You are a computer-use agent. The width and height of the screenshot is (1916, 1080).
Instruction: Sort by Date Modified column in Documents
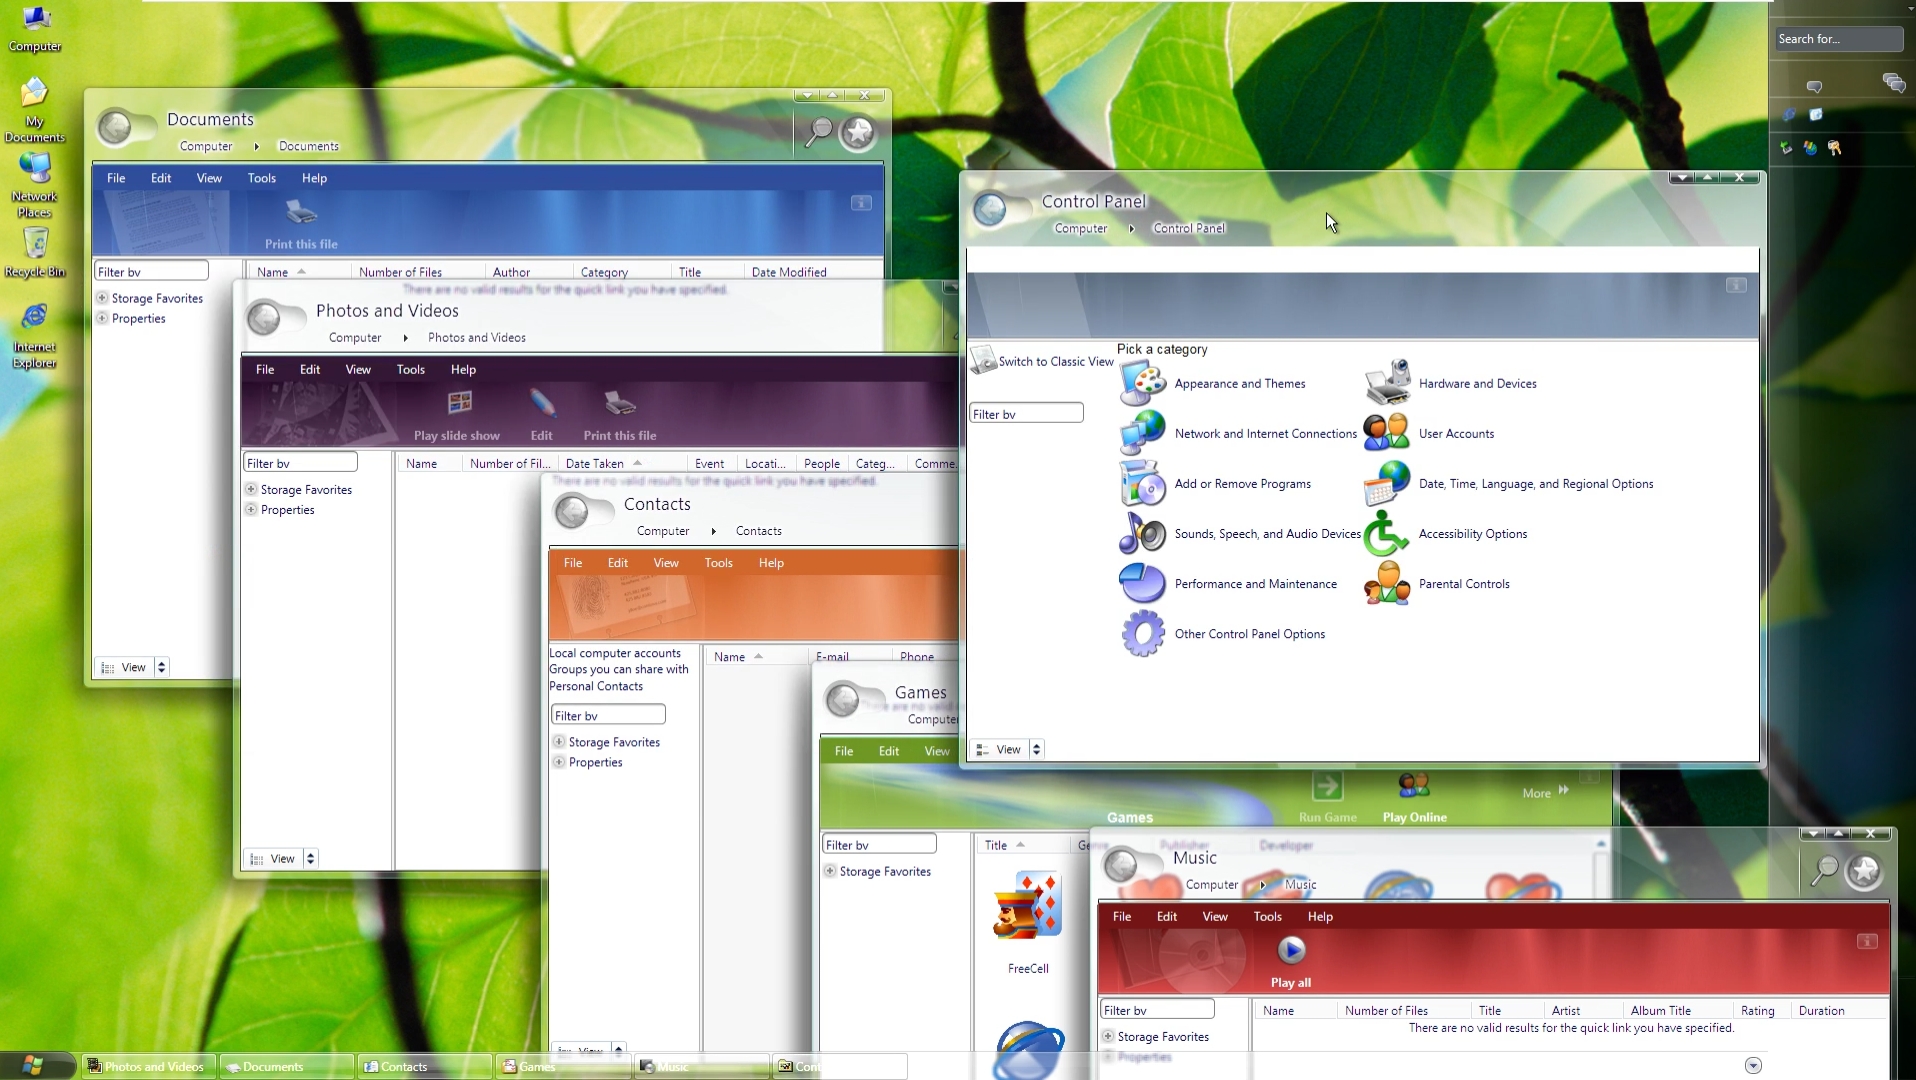(789, 272)
